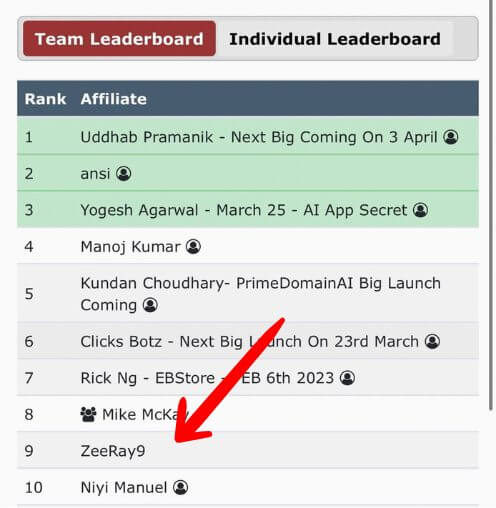Select the ZeeRay9 affiliate entry
496x508 pixels.
coord(113,451)
